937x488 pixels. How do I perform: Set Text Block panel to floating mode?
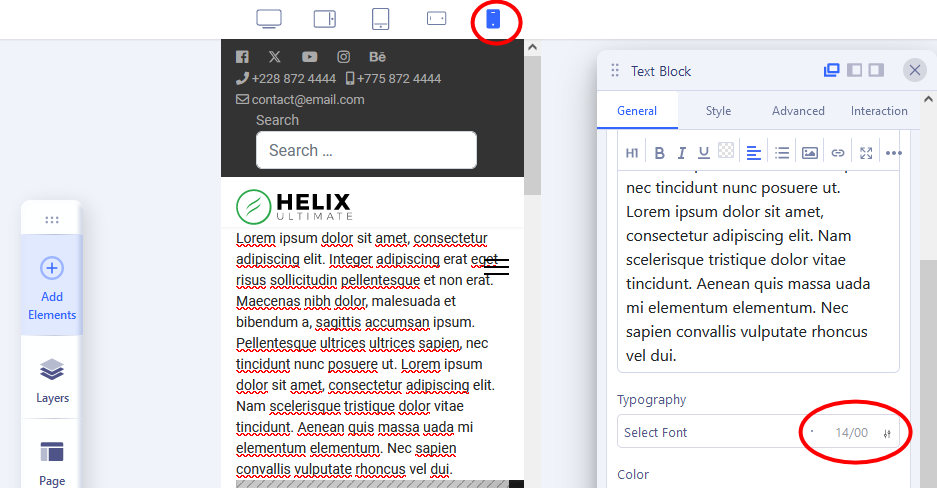[x=831, y=70]
